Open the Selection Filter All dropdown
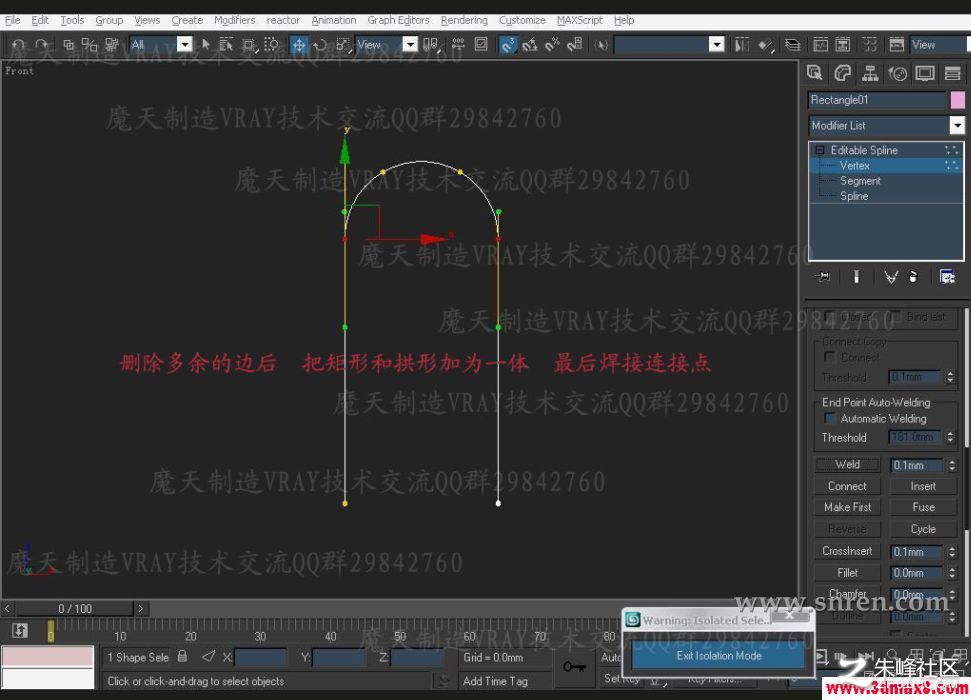Screen dimensions: 971x700 (x=184, y=44)
